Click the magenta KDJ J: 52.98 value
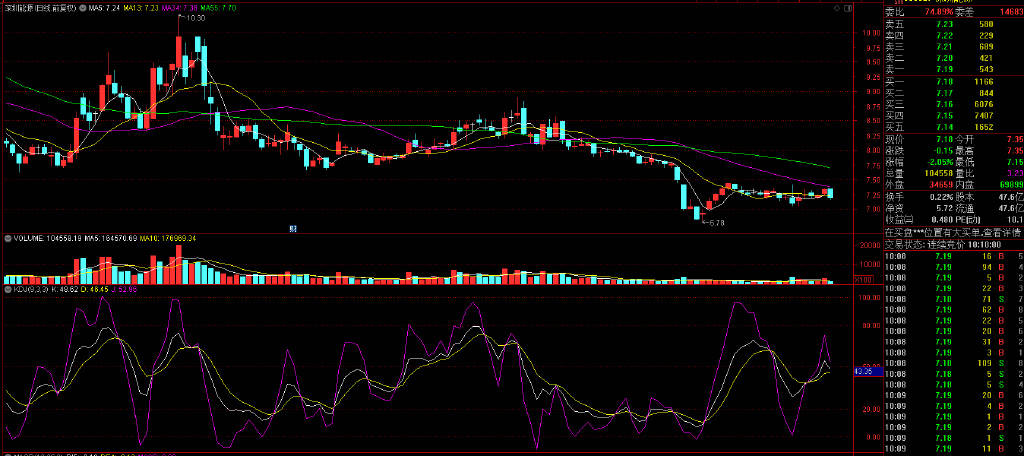 click(x=124, y=289)
